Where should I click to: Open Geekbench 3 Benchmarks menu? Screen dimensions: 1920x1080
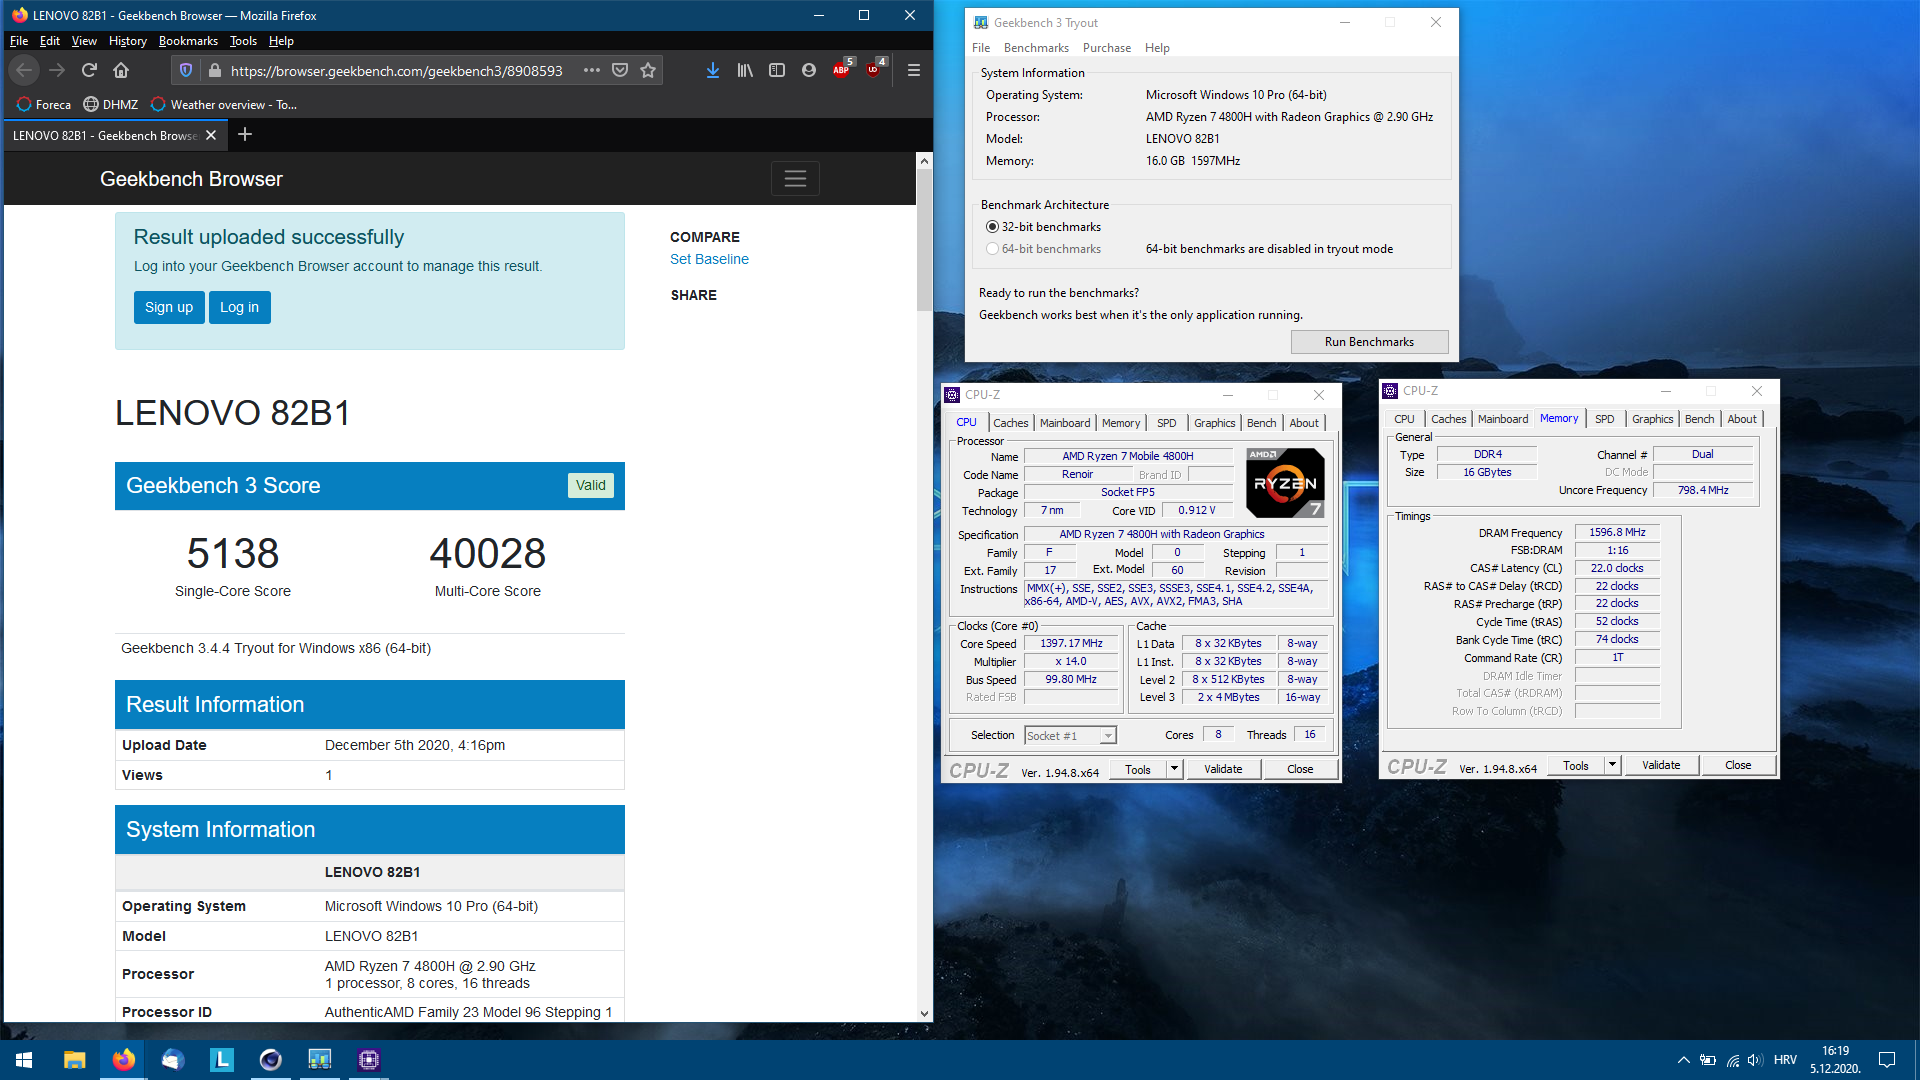[x=1036, y=48]
